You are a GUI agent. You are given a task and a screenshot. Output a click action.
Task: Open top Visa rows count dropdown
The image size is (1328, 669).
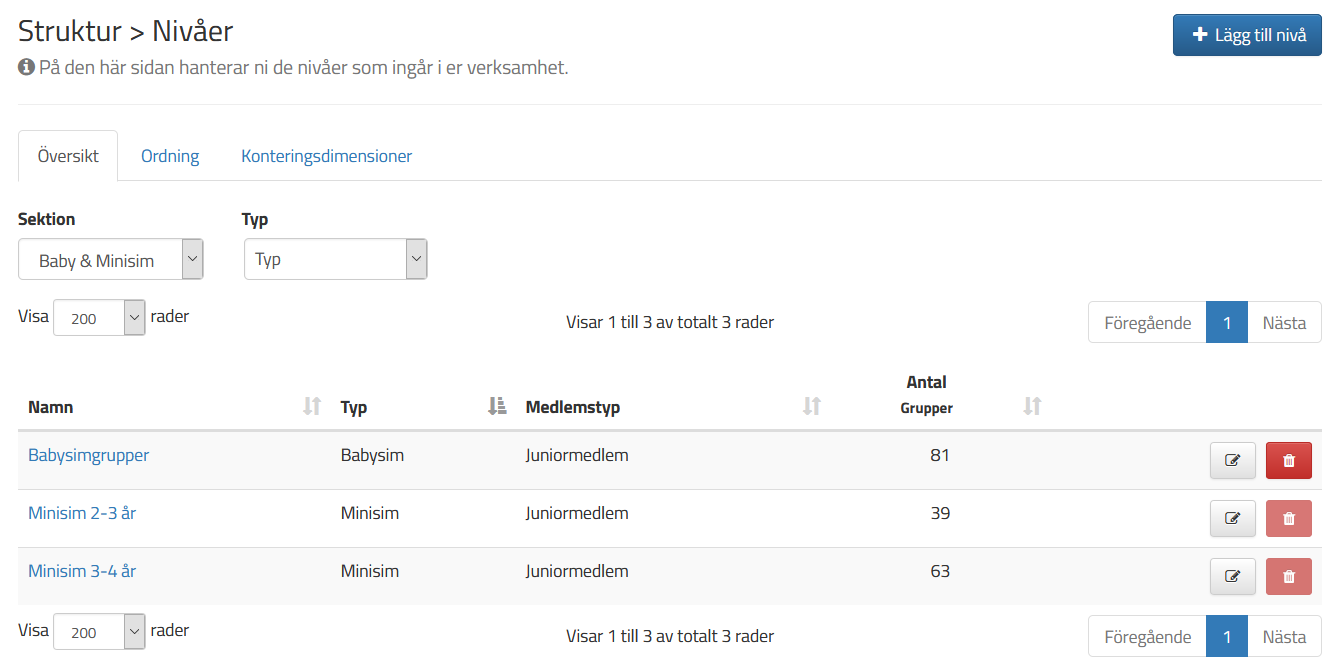tap(99, 318)
